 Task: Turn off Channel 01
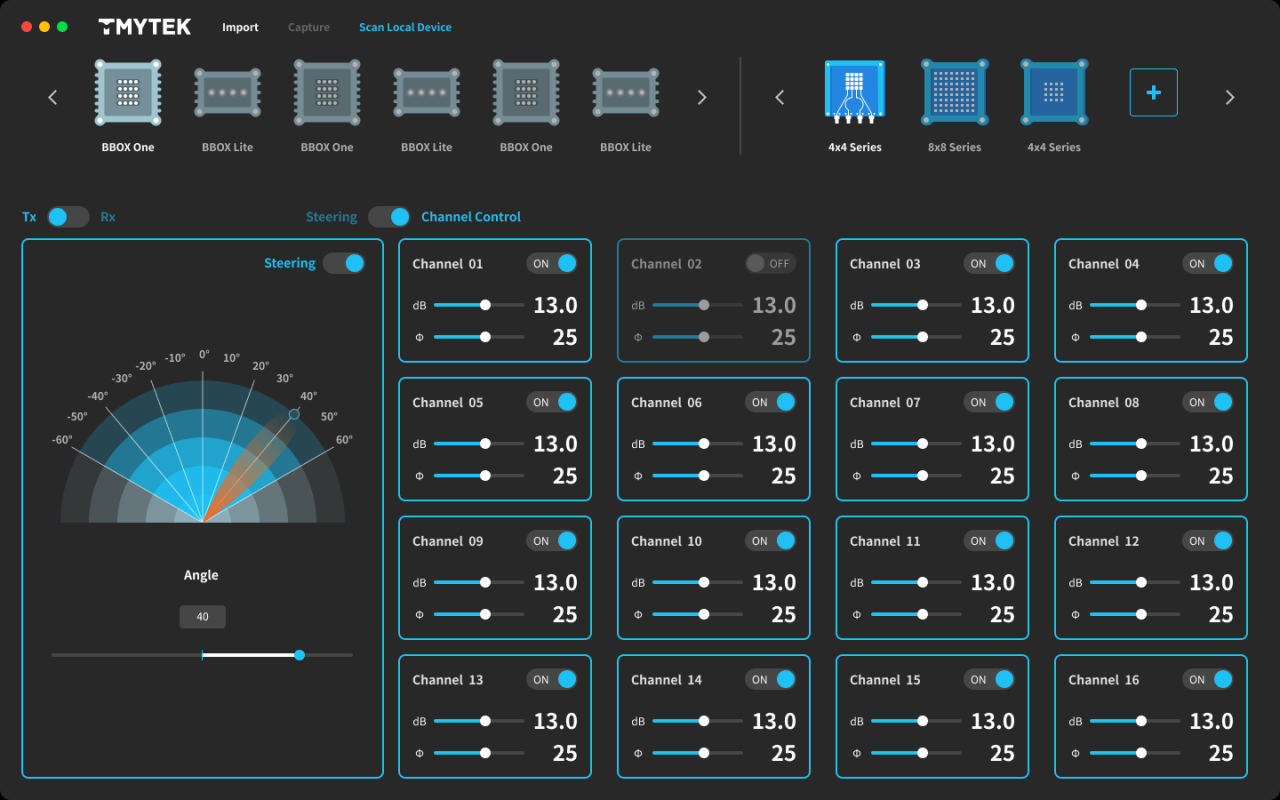[553, 263]
